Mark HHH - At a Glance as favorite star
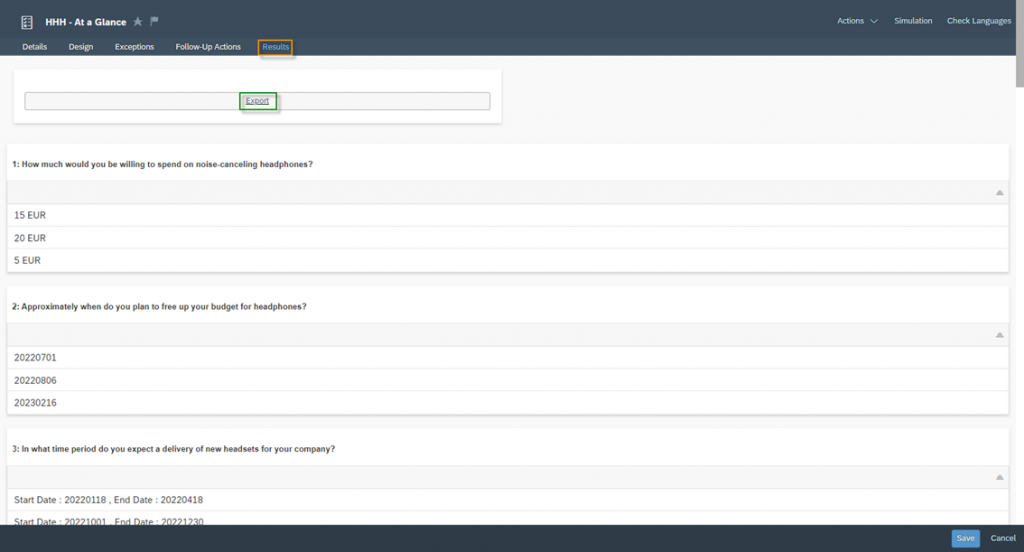Image resolution: width=1024 pixels, height=552 pixels. tap(138, 22)
